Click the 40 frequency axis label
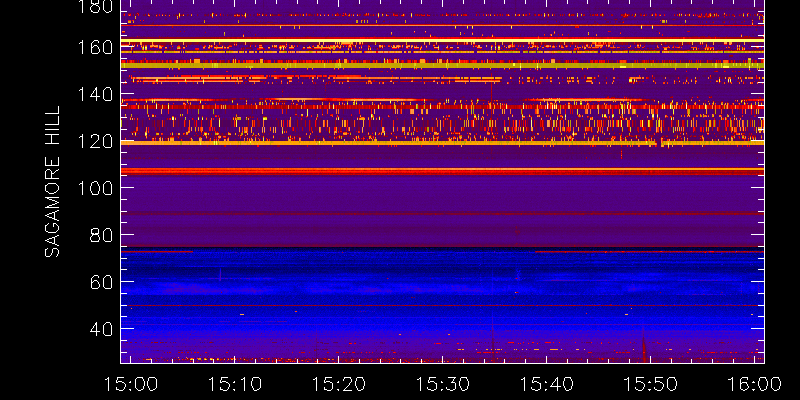 pos(101,329)
